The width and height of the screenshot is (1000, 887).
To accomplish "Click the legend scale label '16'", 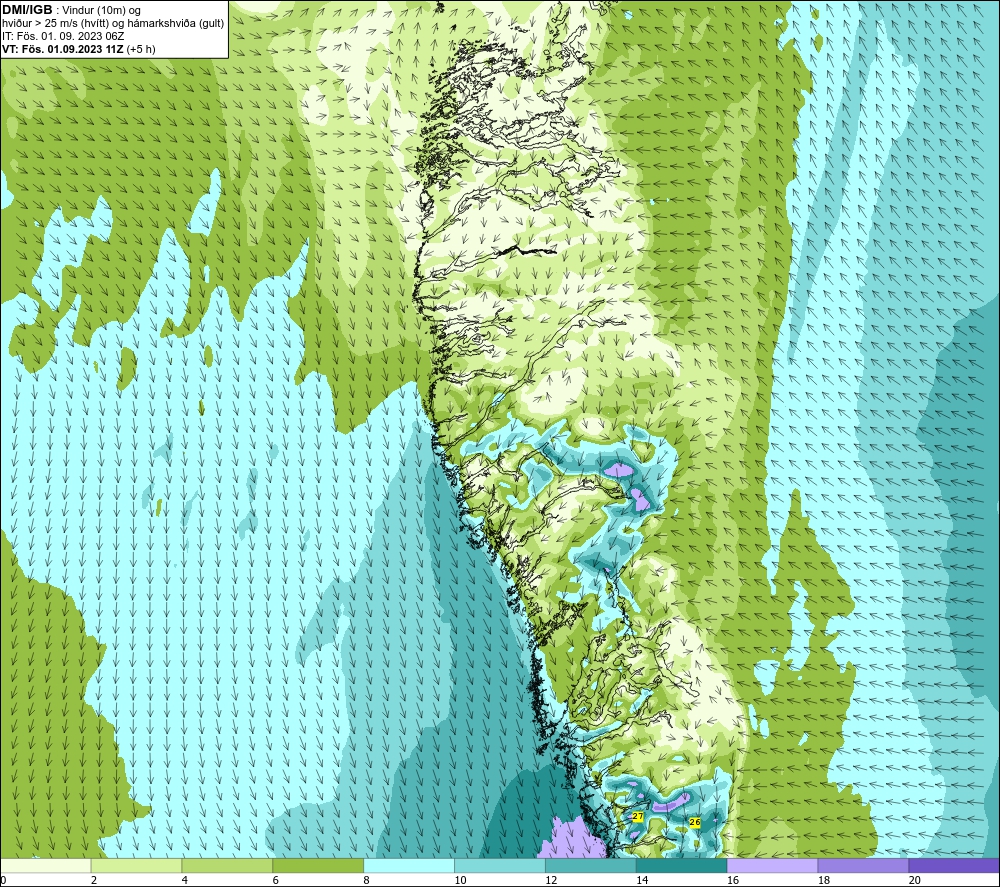I will coord(733,880).
